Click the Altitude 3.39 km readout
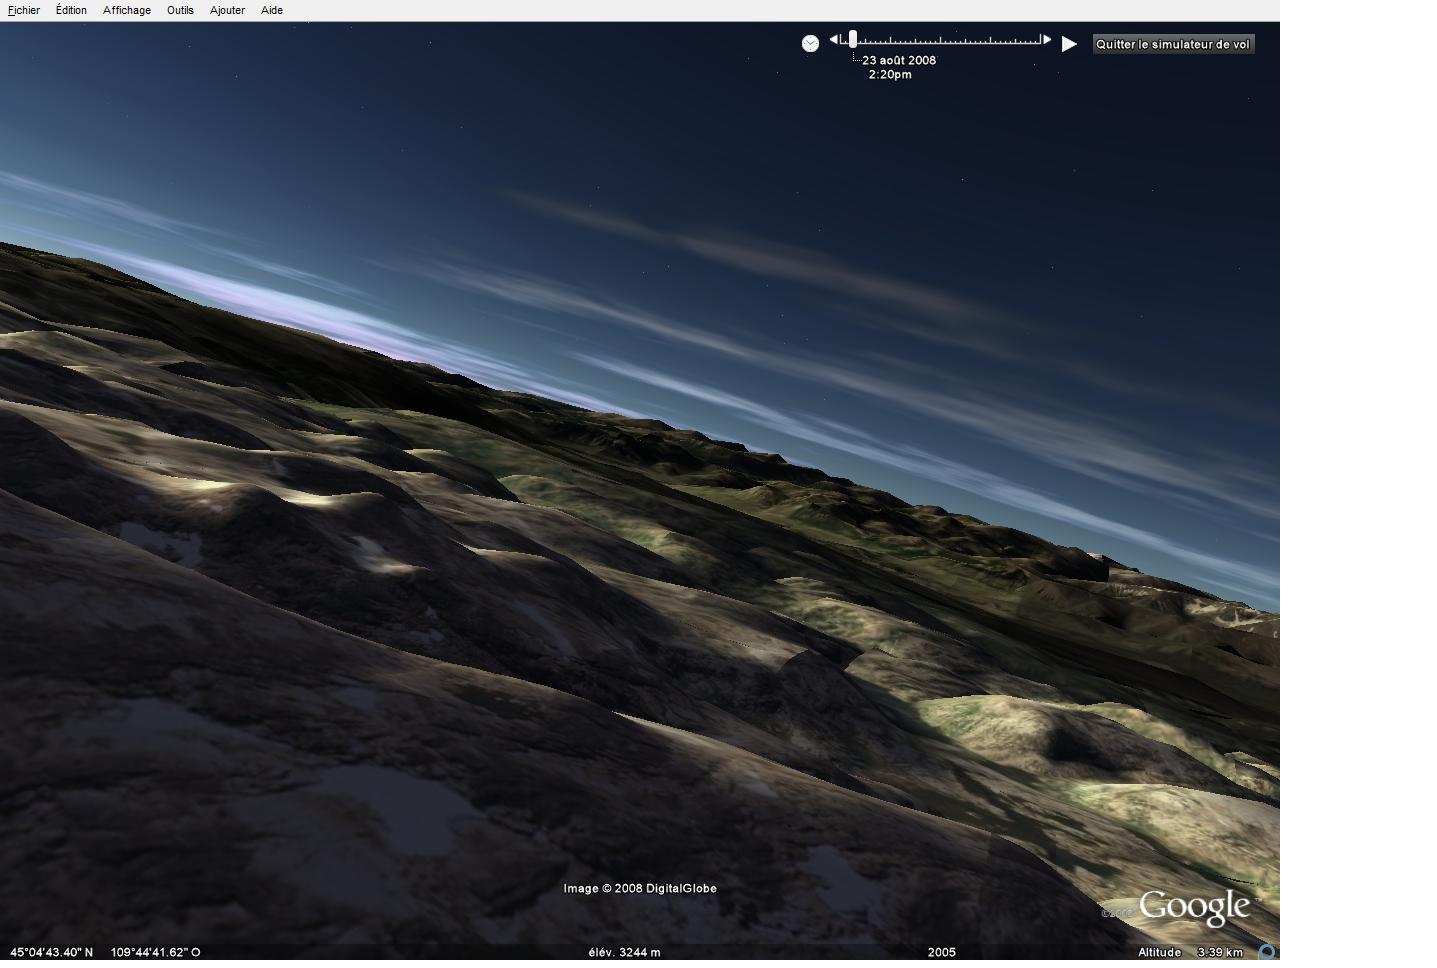 (x=1190, y=952)
